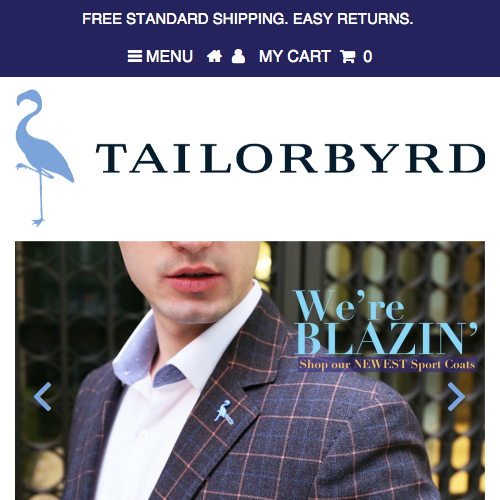Image resolution: width=500 pixels, height=500 pixels.
Task: Click Shop our NEWEST Sport Coats banner
Action: tap(387, 364)
